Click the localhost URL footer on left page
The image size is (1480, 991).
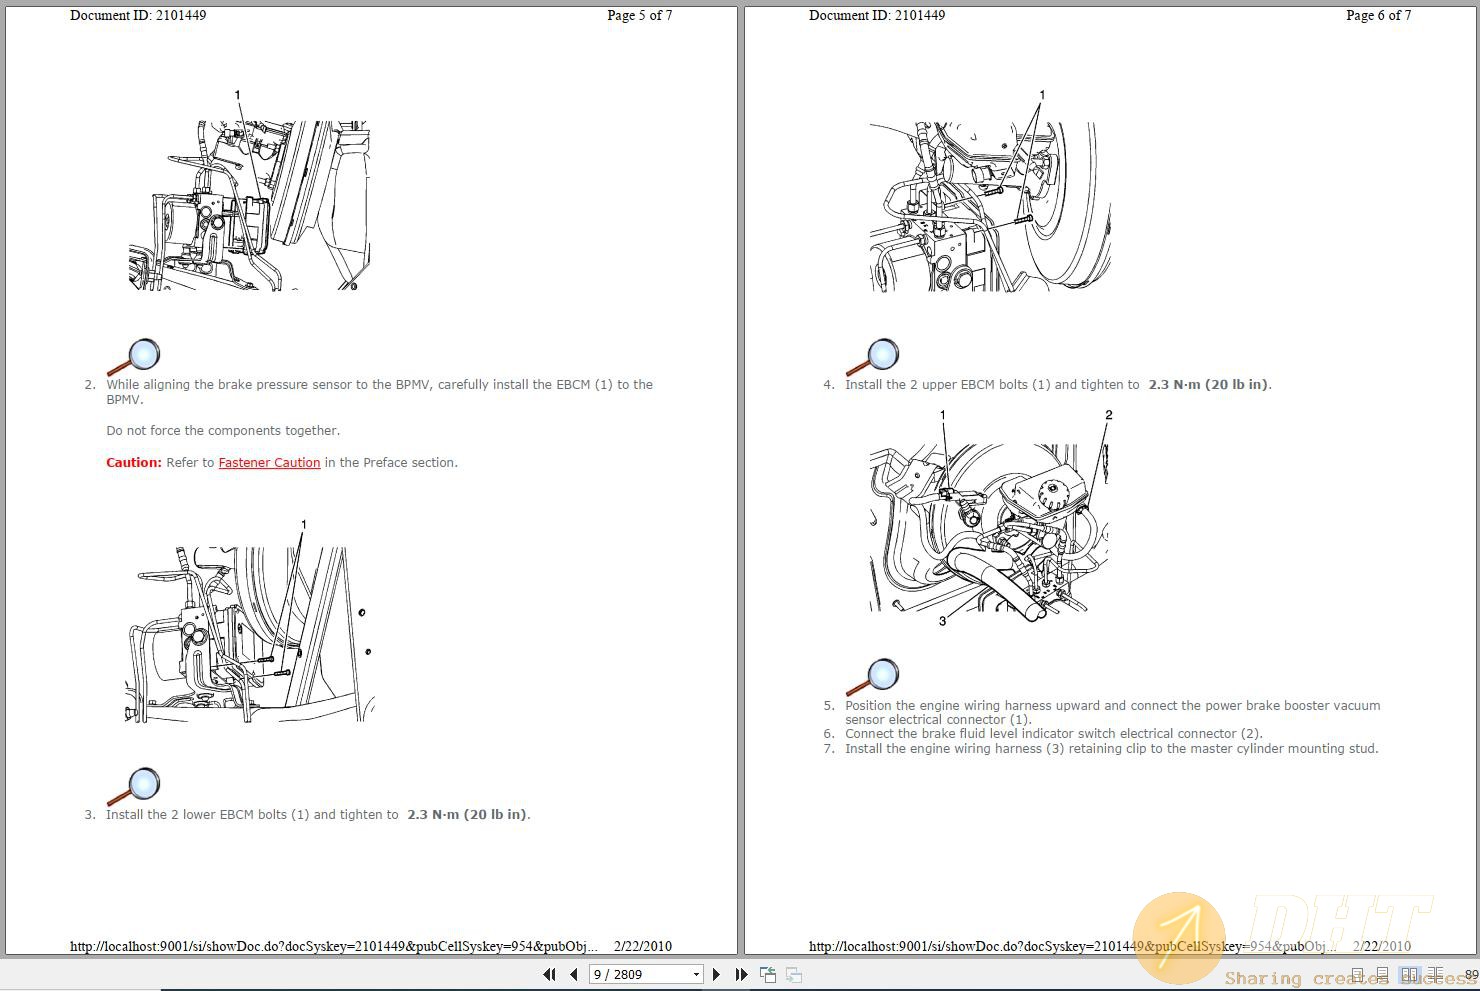(334, 946)
